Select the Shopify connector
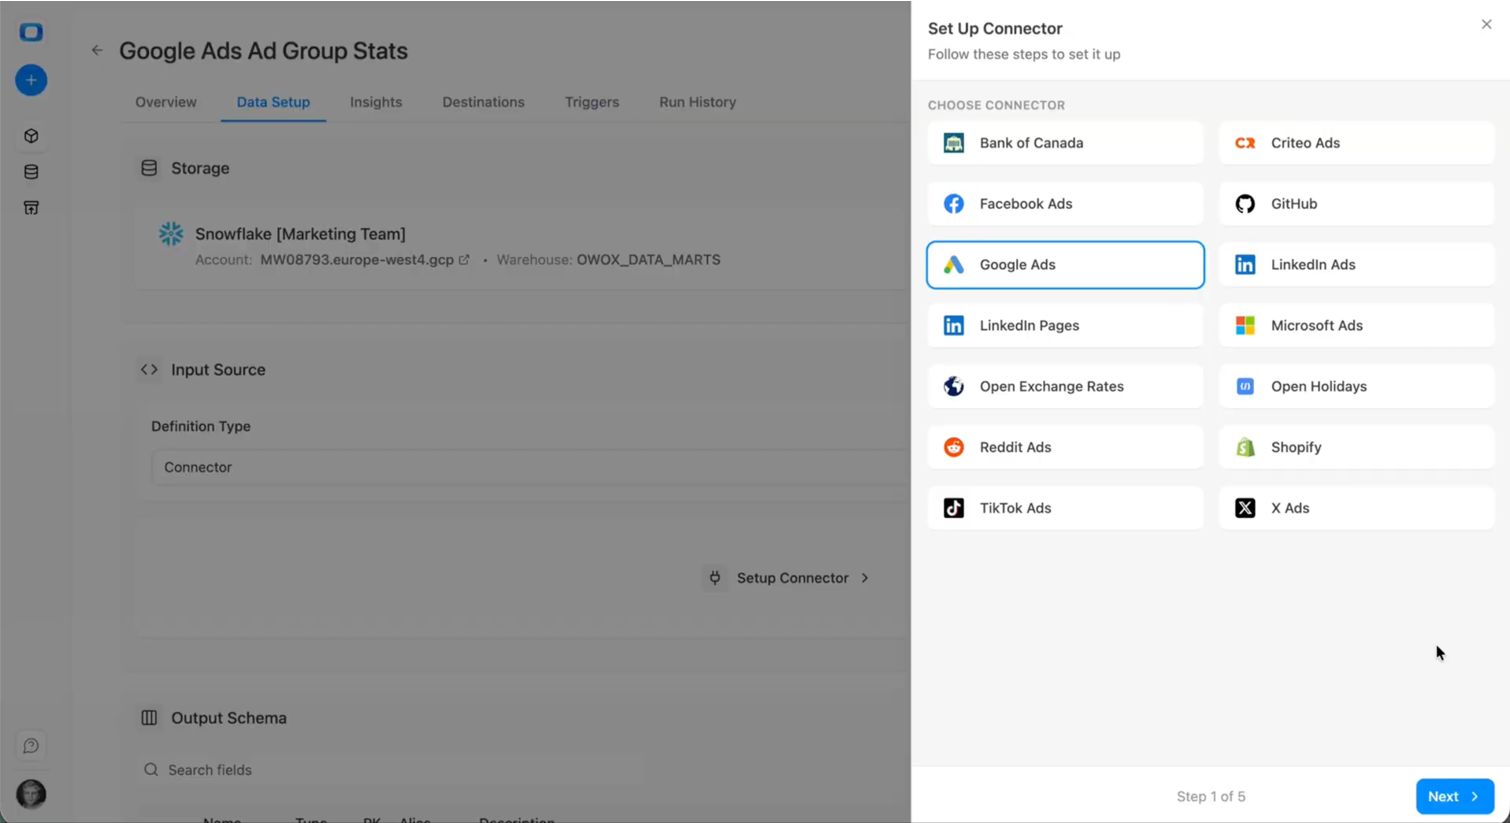This screenshot has height=823, width=1510. [1356, 448]
